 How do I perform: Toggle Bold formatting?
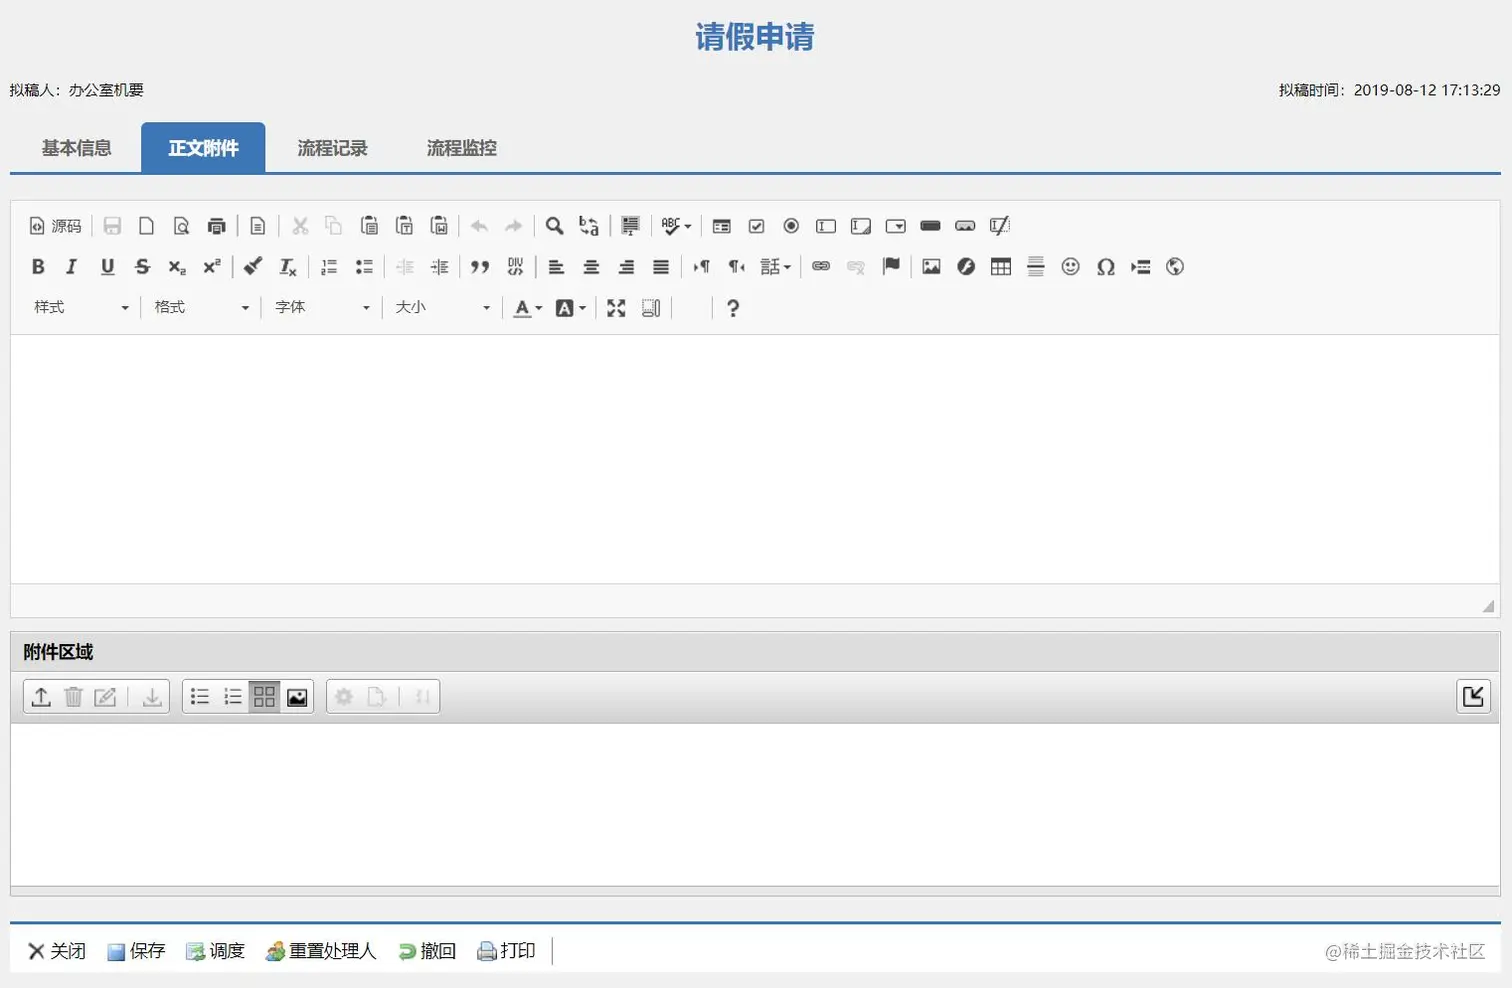[x=38, y=267]
